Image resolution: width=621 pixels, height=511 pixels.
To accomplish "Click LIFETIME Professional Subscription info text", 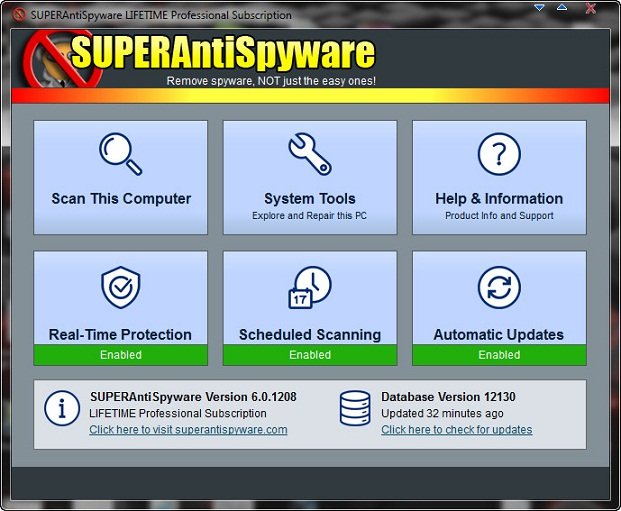I will point(178,414).
